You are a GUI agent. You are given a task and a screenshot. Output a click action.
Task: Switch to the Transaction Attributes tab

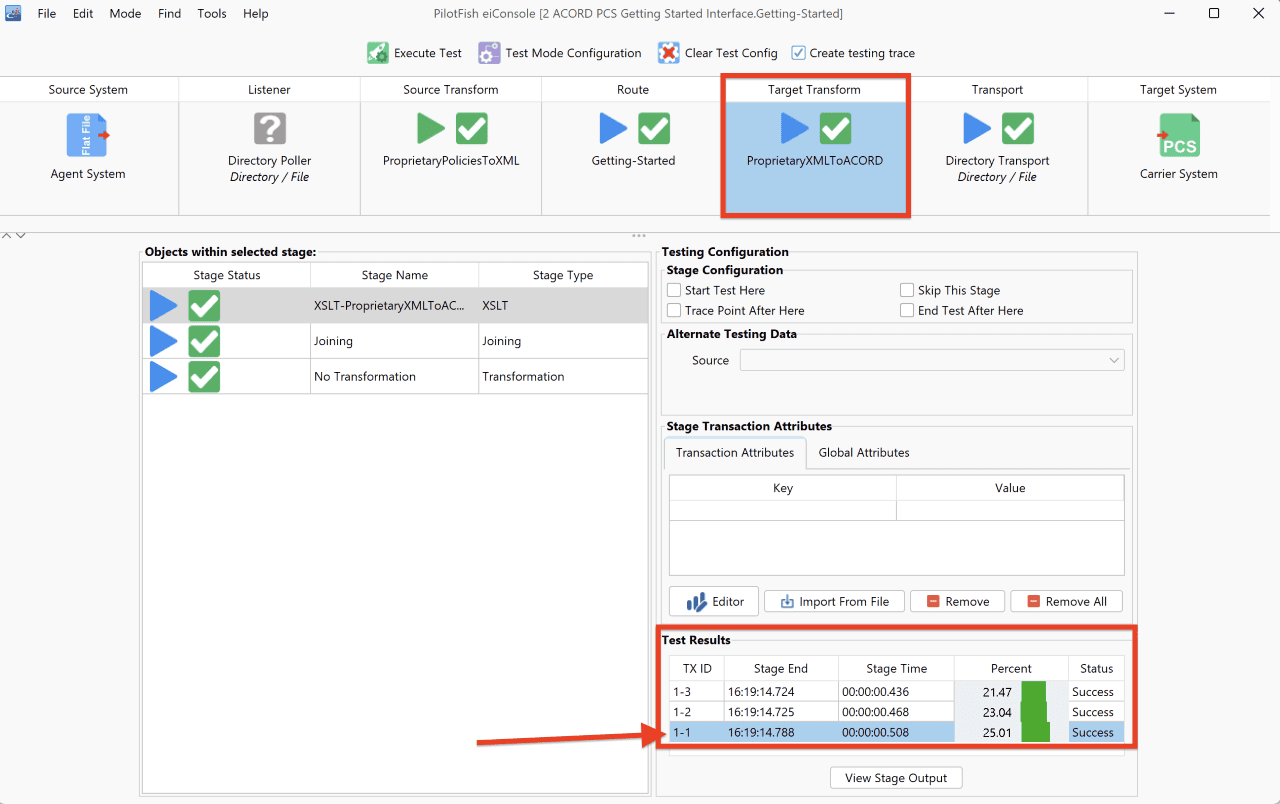(x=735, y=453)
